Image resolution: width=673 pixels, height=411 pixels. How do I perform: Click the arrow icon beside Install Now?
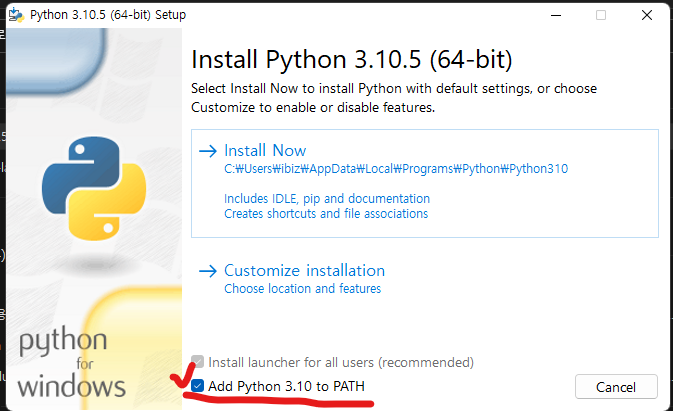pyautogui.click(x=208, y=151)
